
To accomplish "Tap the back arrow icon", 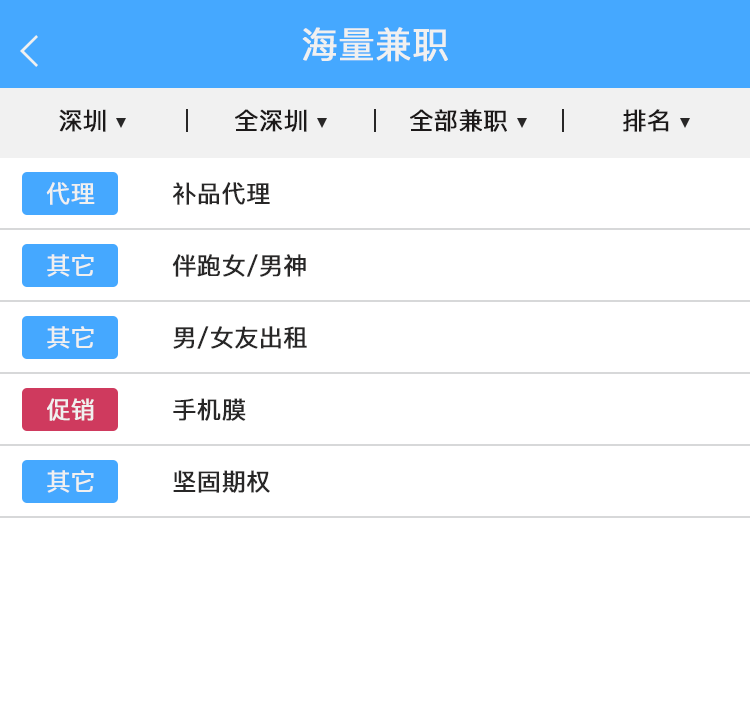I will [30, 50].
